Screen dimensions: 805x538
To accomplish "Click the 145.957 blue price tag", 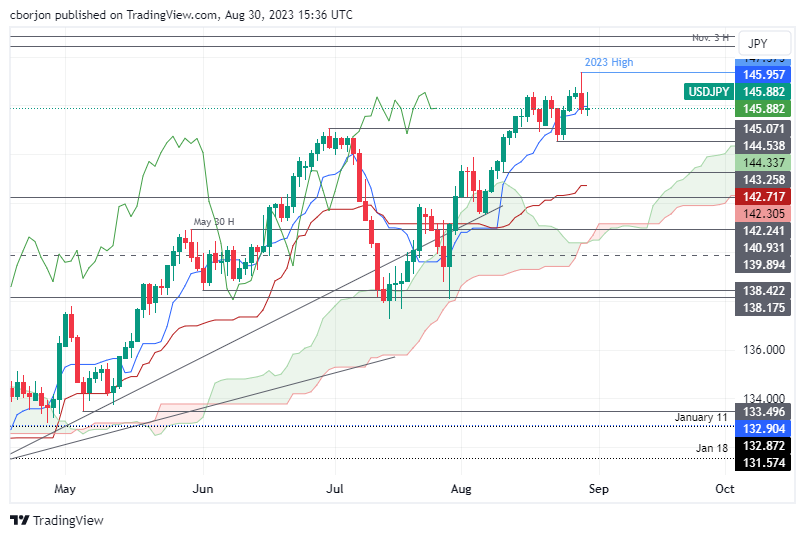I will click(765, 75).
